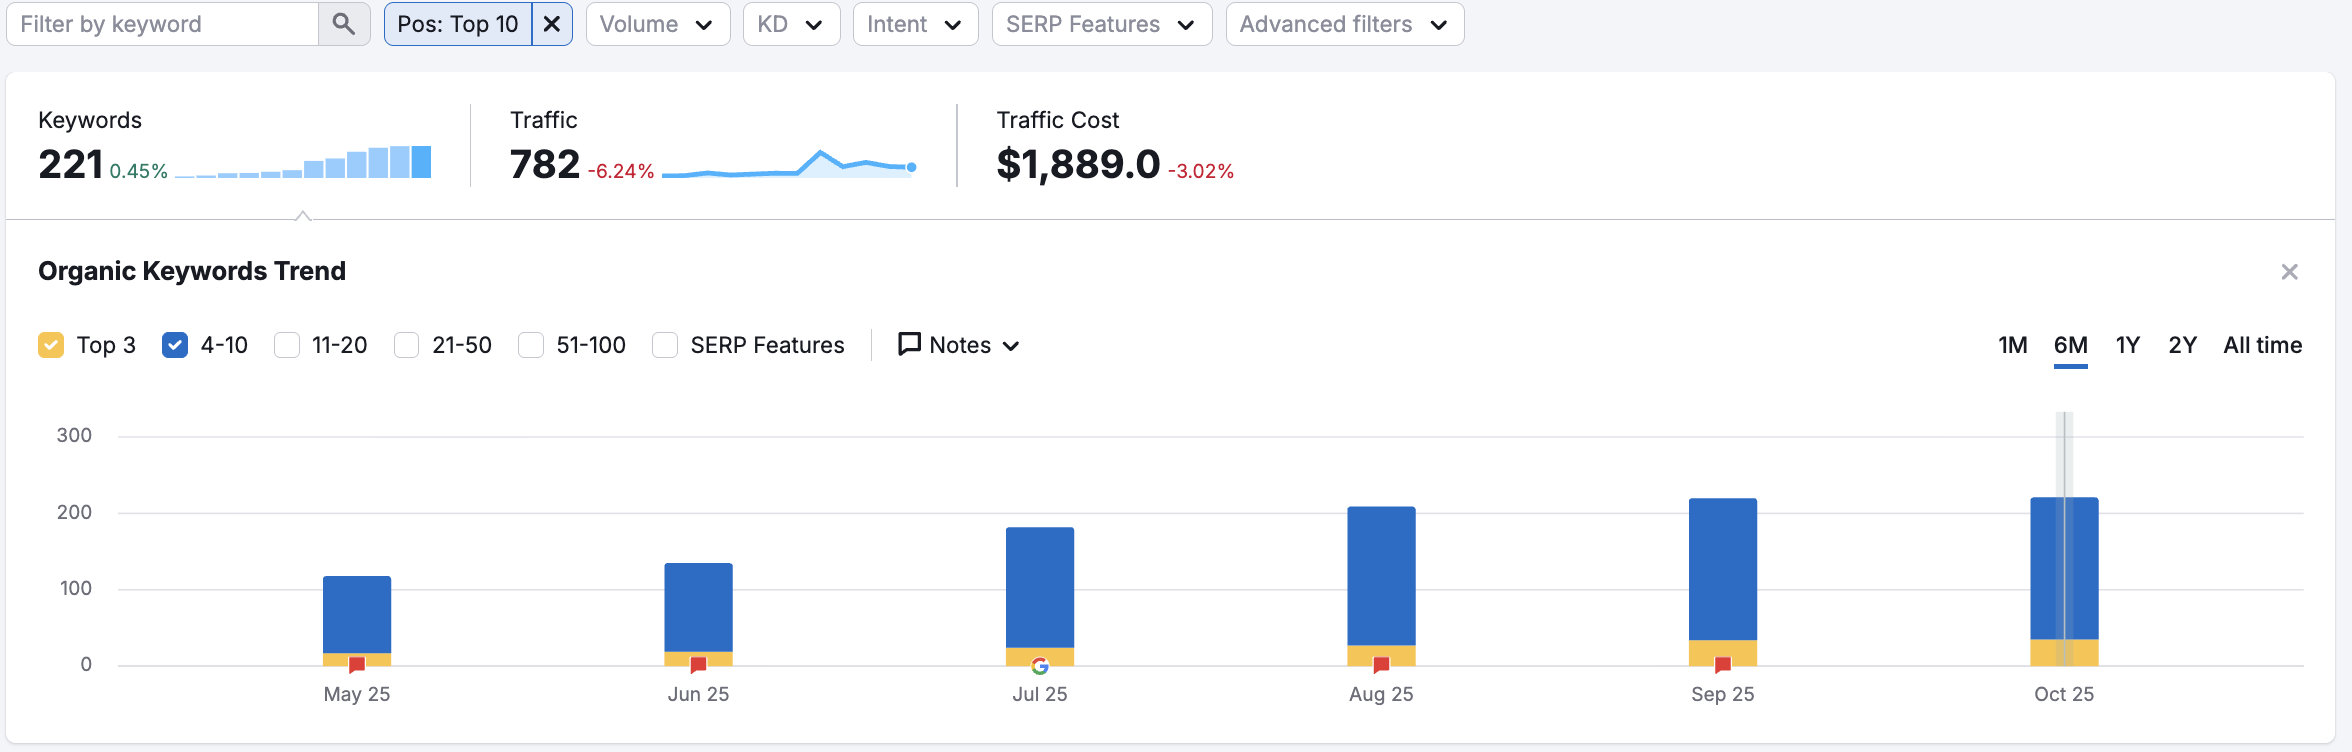The height and width of the screenshot is (752, 2352).
Task: Open the Notes dropdown
Action: [x=959, y=345]
